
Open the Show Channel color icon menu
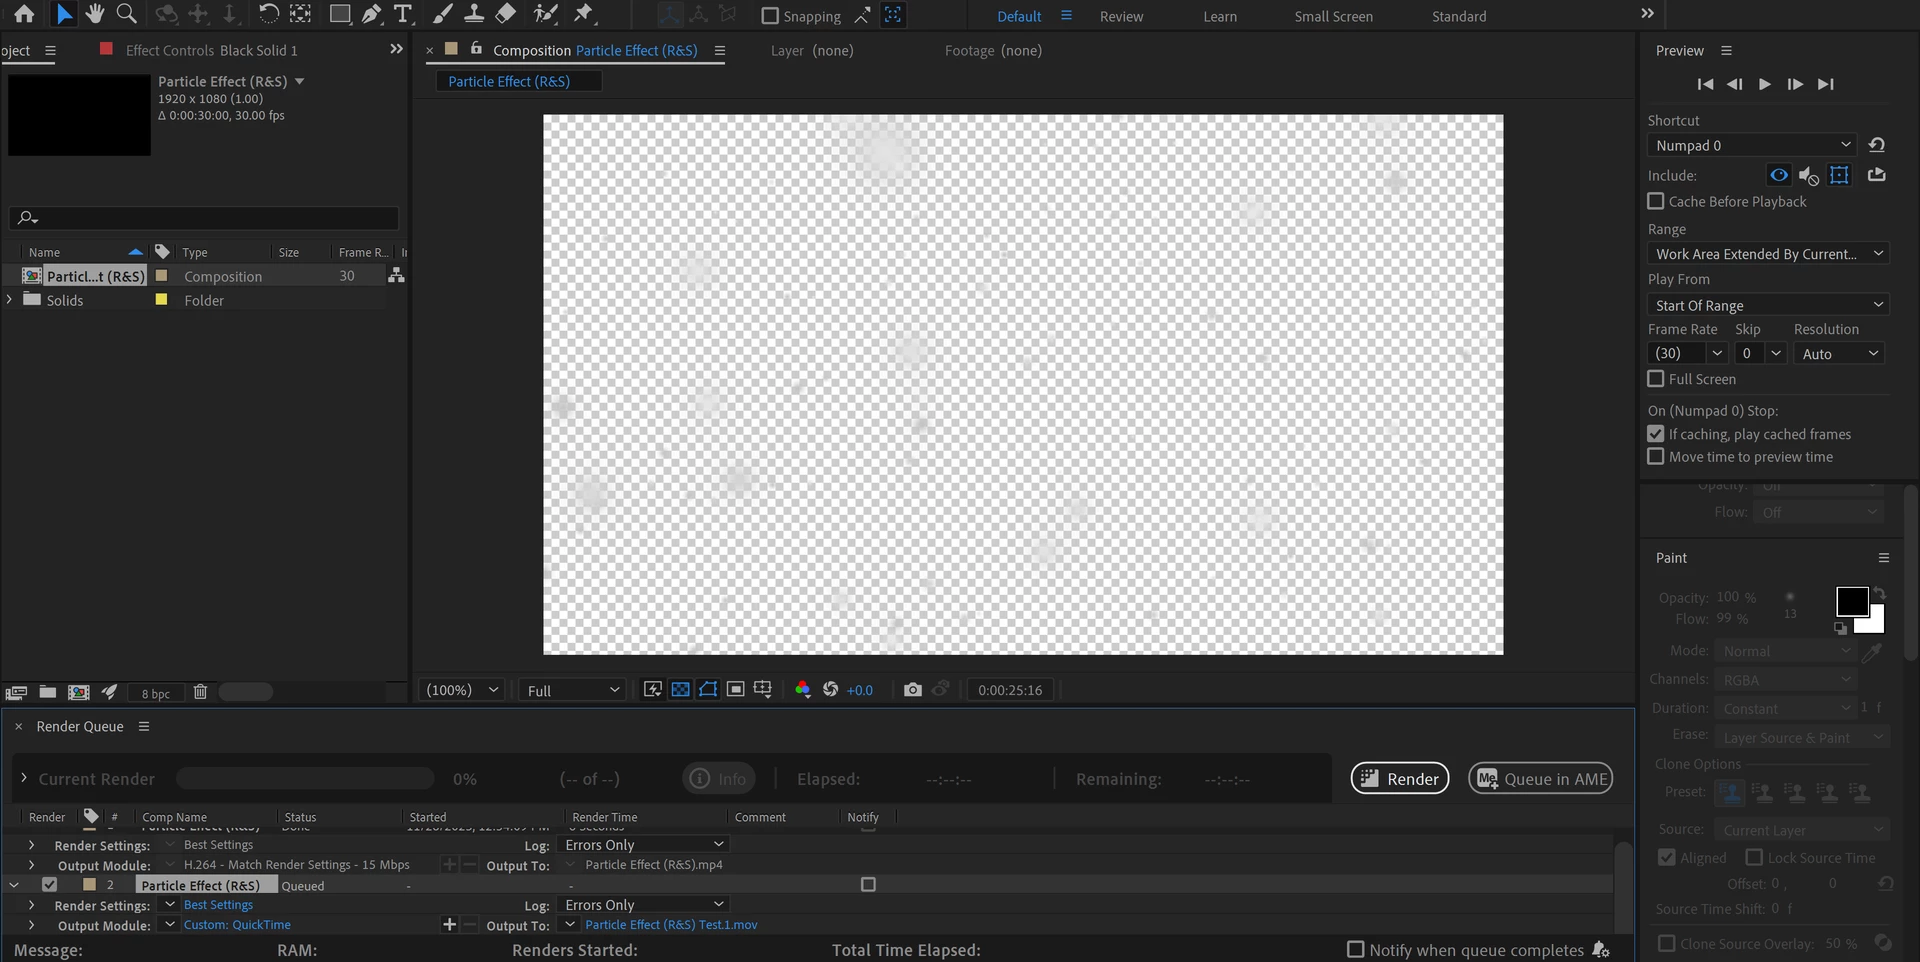click(802, 689)
